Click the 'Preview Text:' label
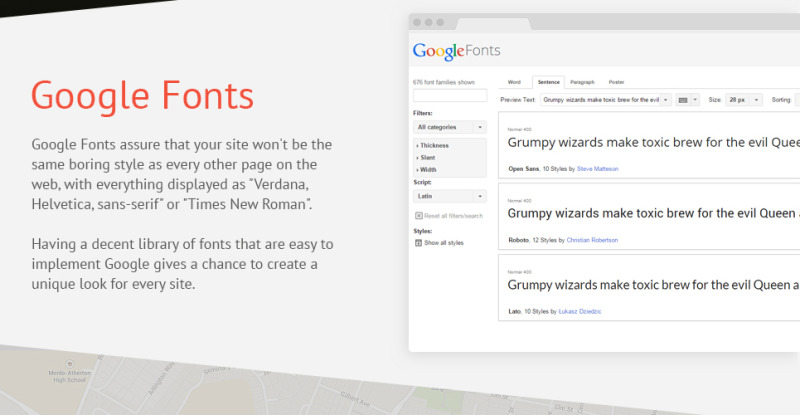This screenshot has width=800, height=415. point(518,100)
